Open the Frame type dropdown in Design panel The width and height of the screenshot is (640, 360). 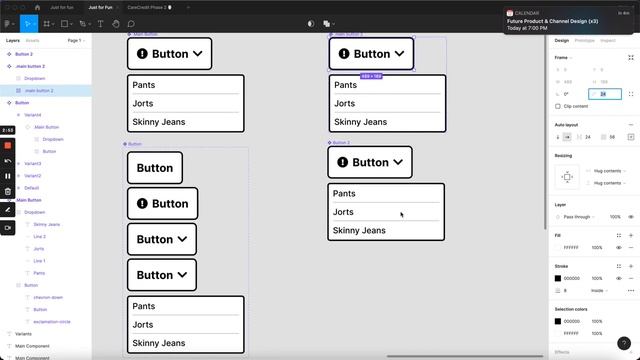(x=563, y=58)
